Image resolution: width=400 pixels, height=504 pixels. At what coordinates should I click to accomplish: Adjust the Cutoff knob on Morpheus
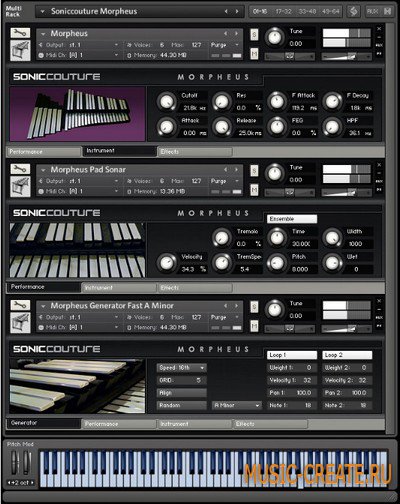(x=166, y=101)
